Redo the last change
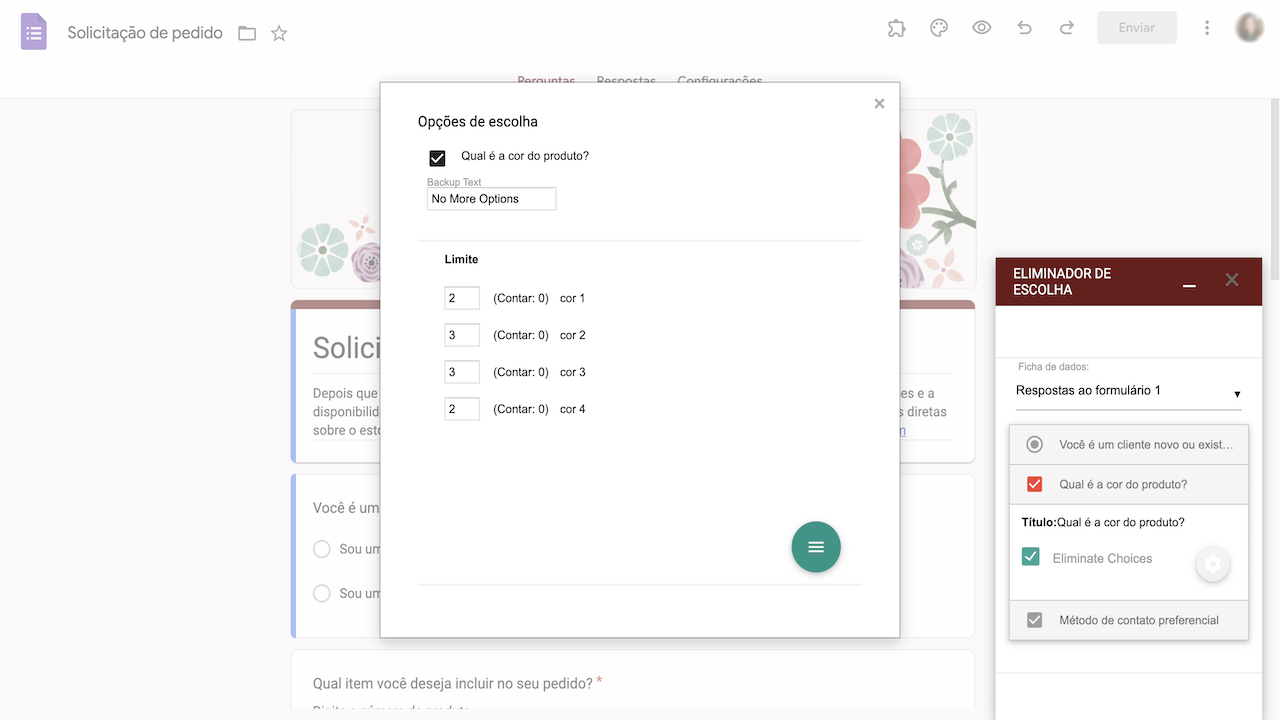This screenshot has height=720, width=1280. point(1067,28)
